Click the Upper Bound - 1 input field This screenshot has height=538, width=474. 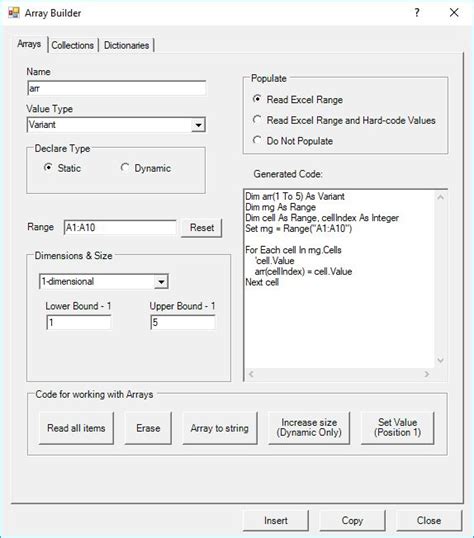click(x=183, y=323)
